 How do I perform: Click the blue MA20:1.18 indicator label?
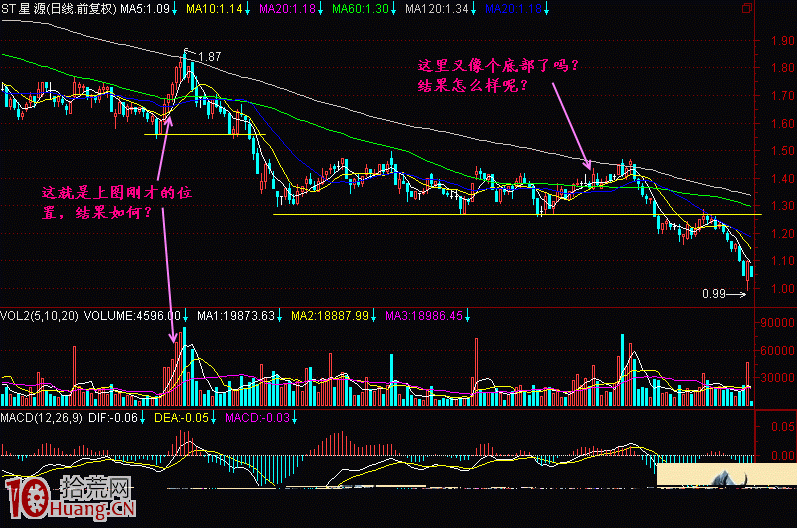(x=513, y=9)
